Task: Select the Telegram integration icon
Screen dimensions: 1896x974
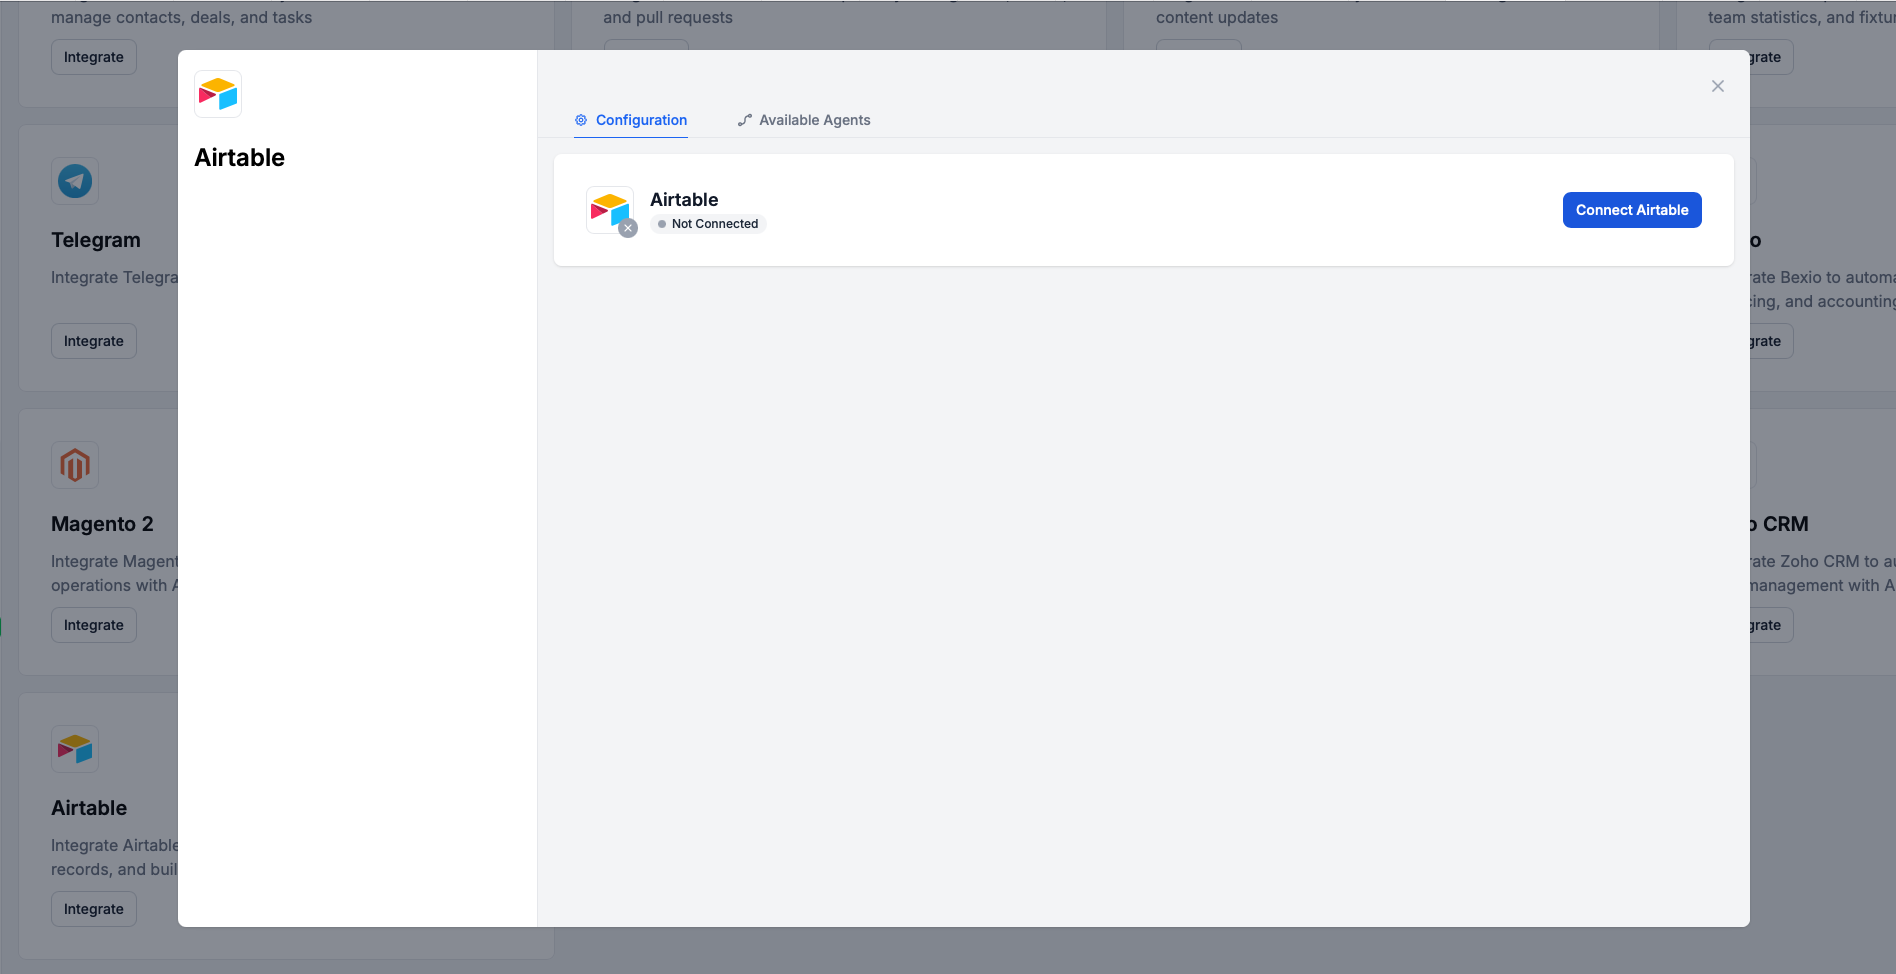Action: [74, 180]
